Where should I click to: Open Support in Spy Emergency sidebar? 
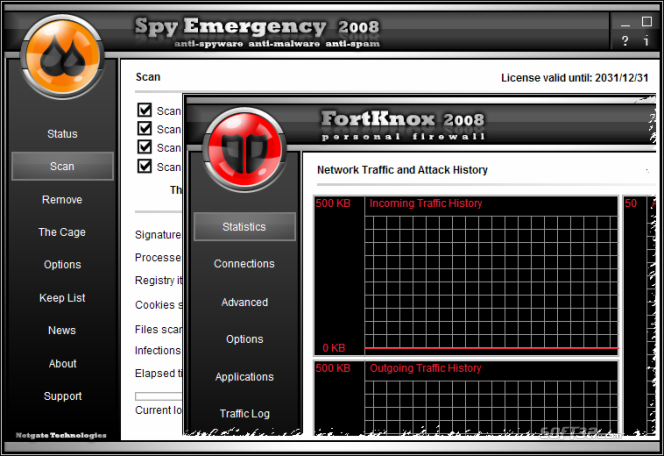pyautogui.click(x=62, y=396)
